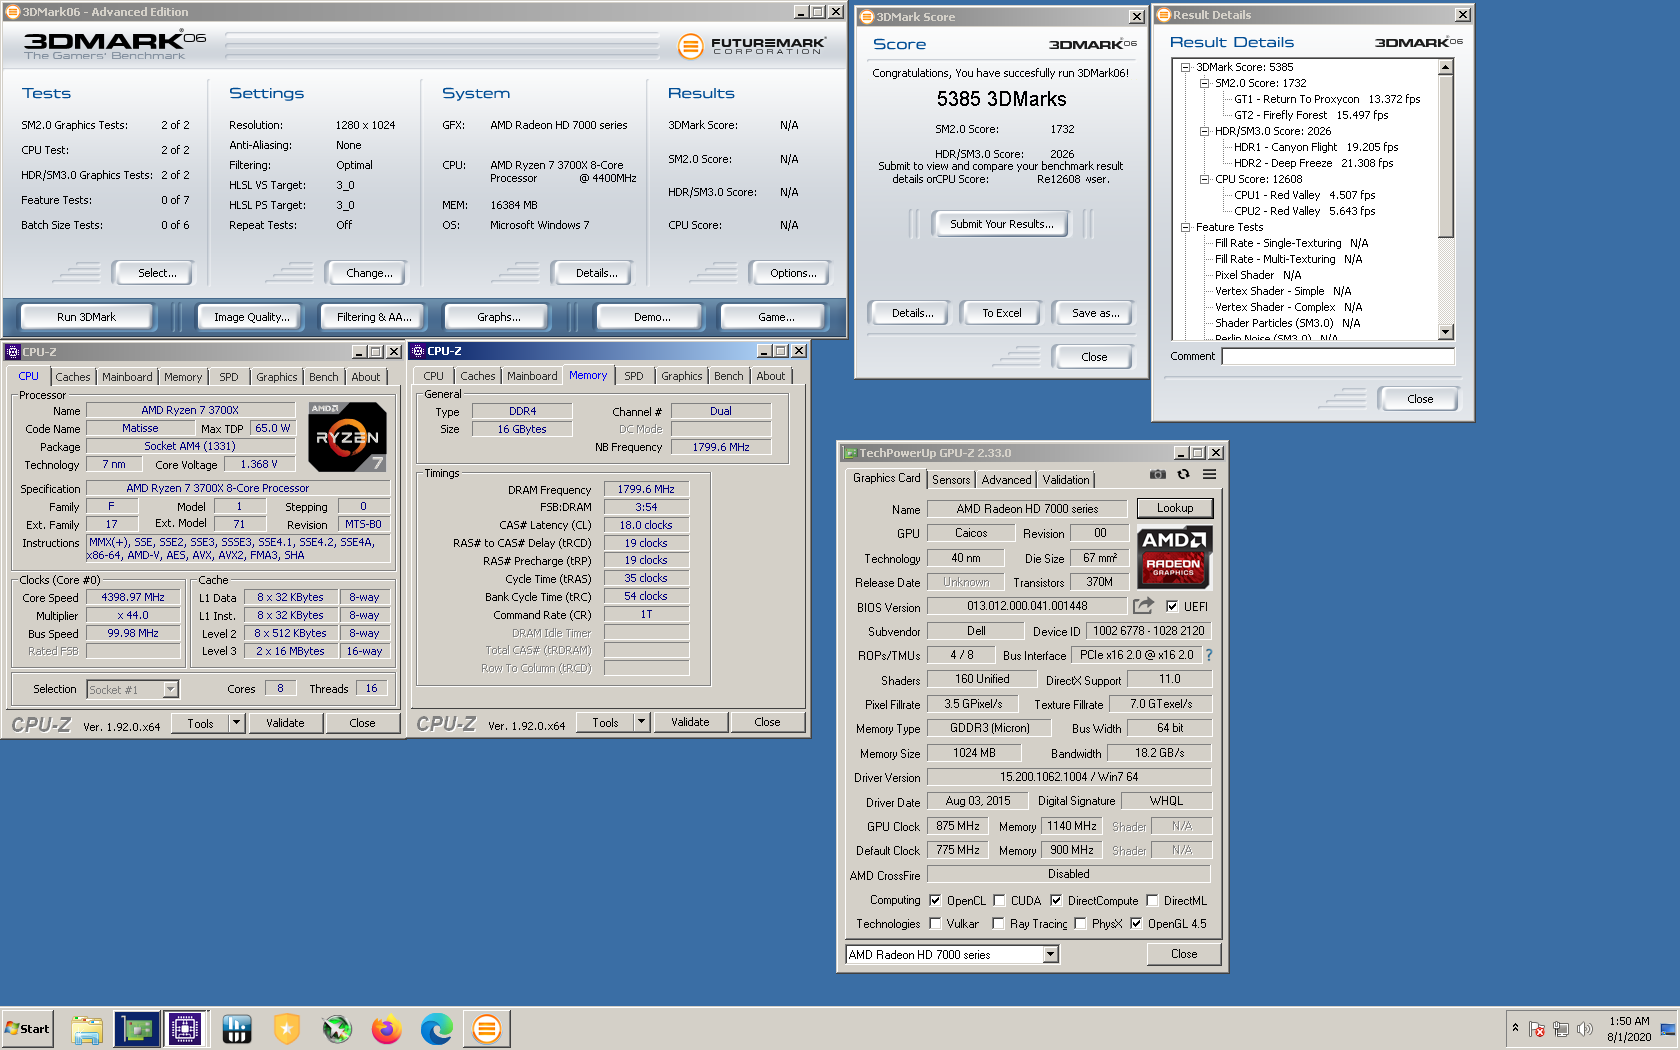Toggle the DirectML checkbox
The width and height of the screenshot is (1680, 1050).
click(1152, 900)
